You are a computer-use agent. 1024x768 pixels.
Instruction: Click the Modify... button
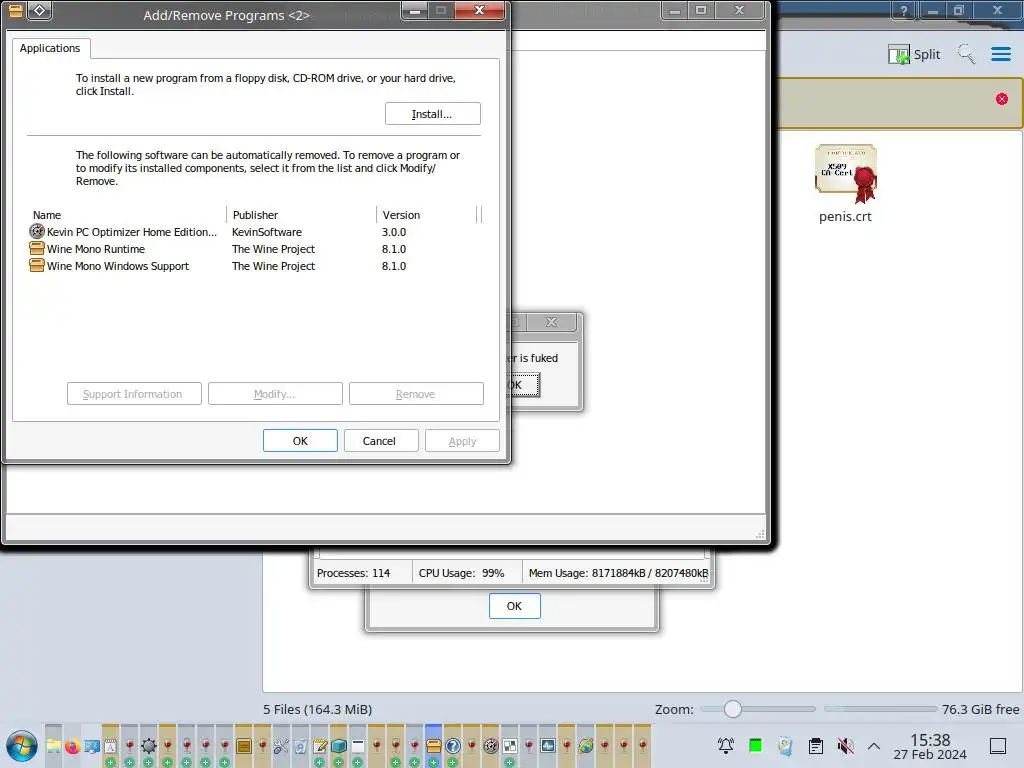pos(275,394)
